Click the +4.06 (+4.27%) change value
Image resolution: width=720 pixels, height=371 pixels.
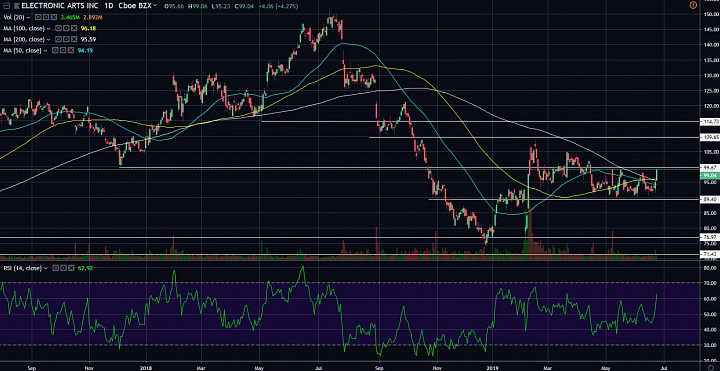pos(278,6)
